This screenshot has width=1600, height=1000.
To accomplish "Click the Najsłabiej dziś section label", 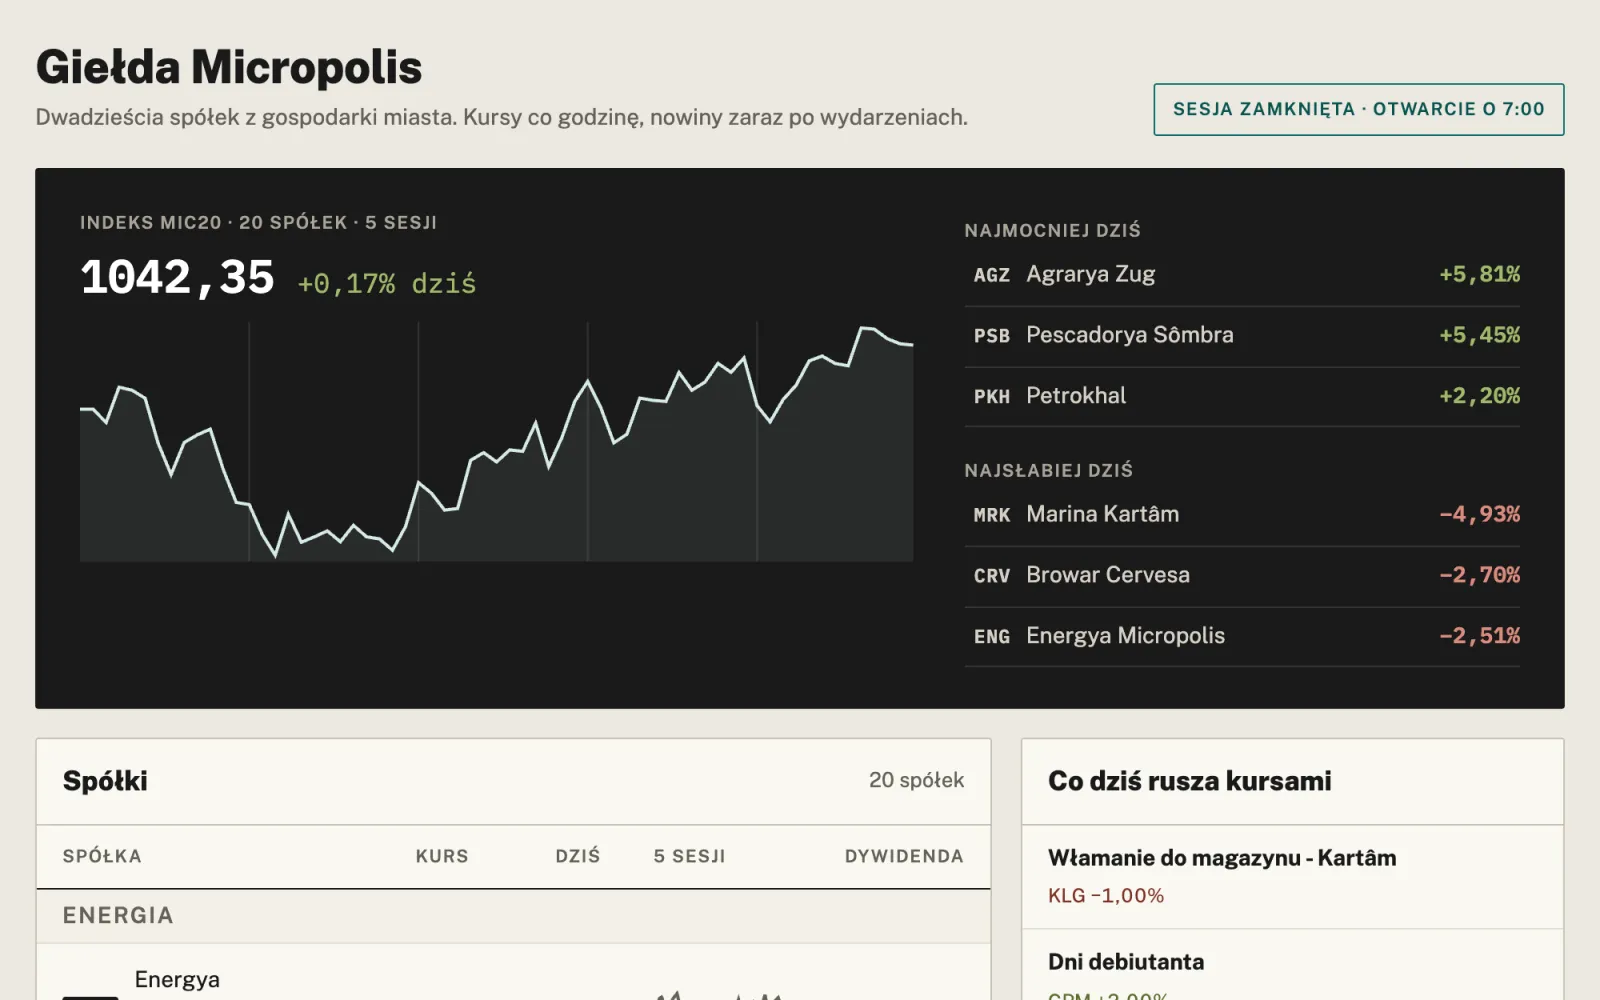I will pyautogui.click(x=1049, y=470).
